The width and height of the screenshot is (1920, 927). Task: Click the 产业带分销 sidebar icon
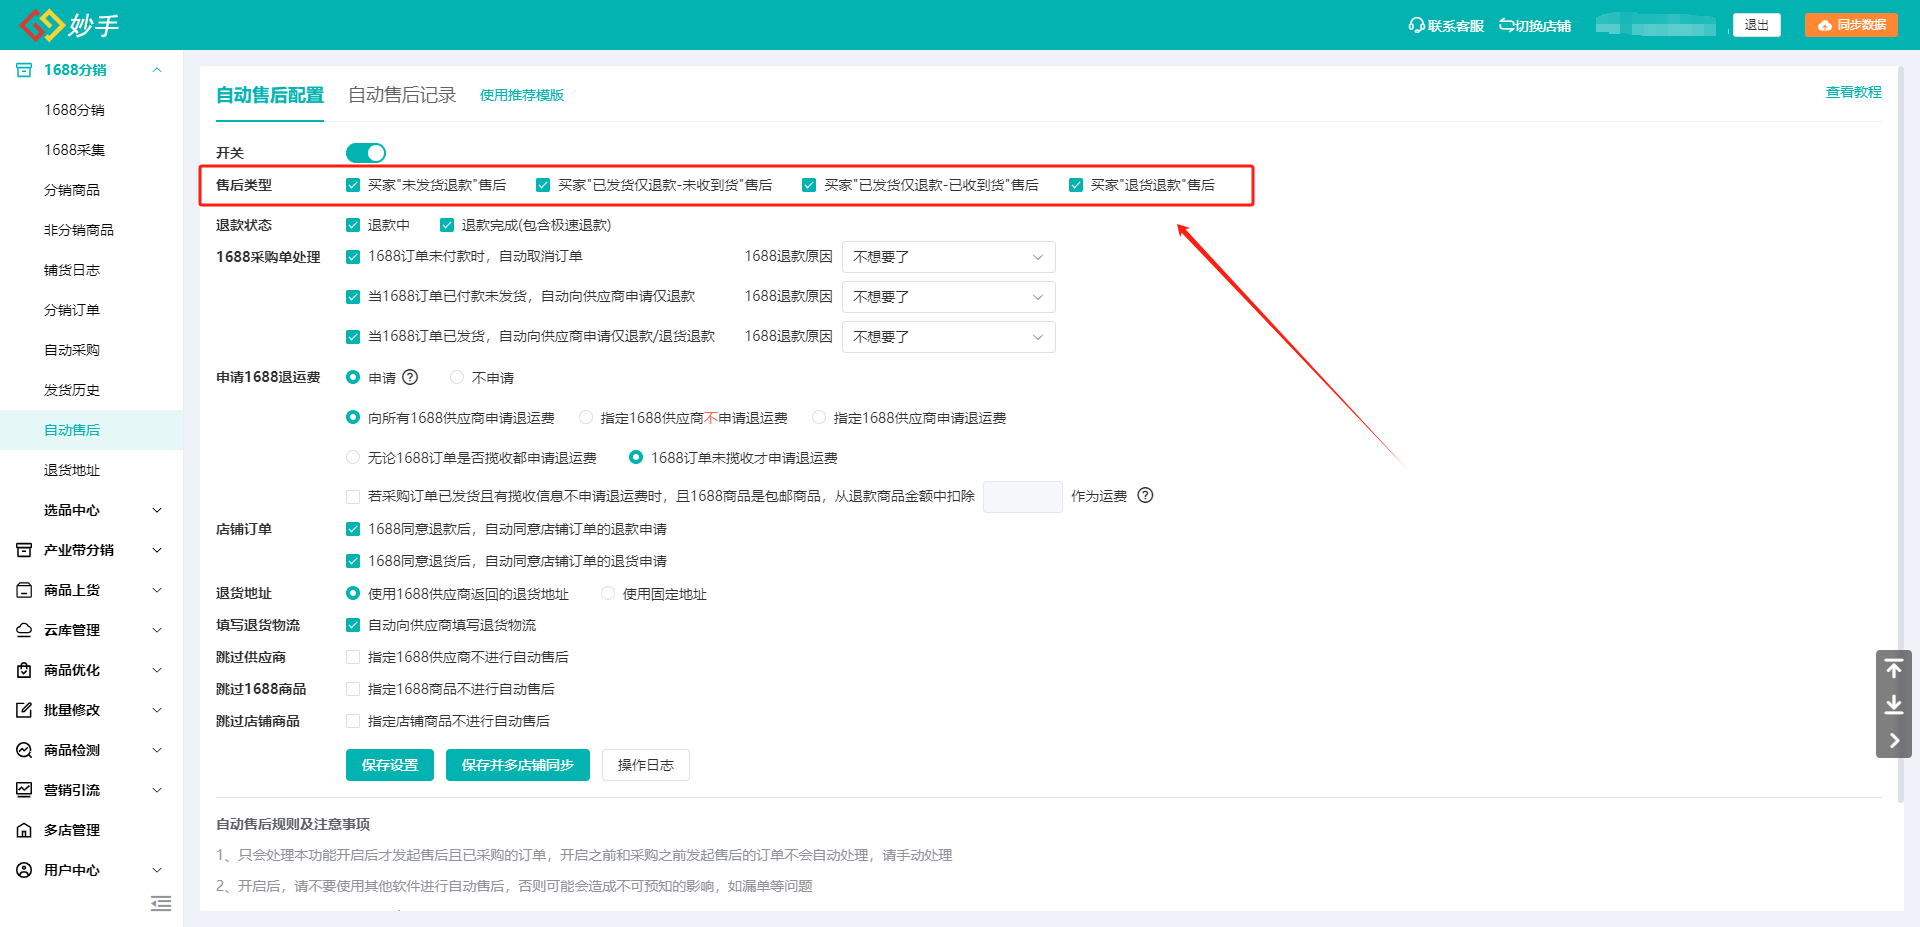point(24,550)
